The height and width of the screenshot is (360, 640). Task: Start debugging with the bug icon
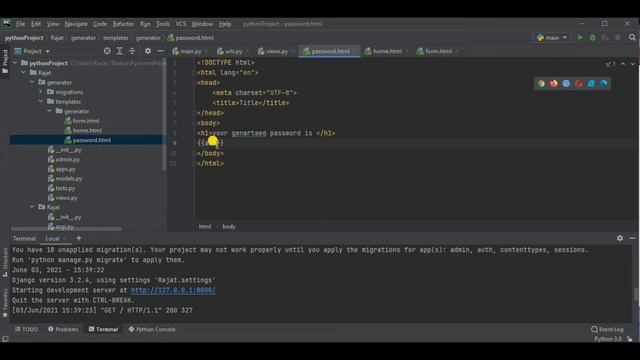point(592,38)
